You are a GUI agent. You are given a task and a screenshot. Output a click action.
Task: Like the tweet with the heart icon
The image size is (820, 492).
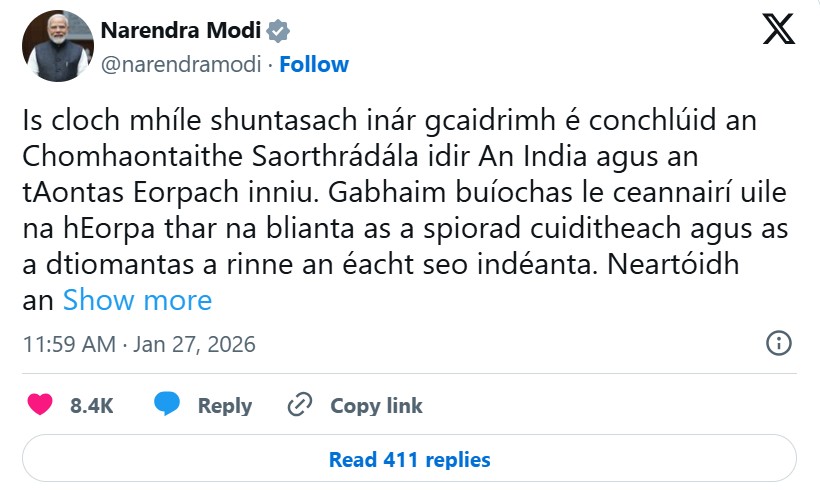(40, 404)
